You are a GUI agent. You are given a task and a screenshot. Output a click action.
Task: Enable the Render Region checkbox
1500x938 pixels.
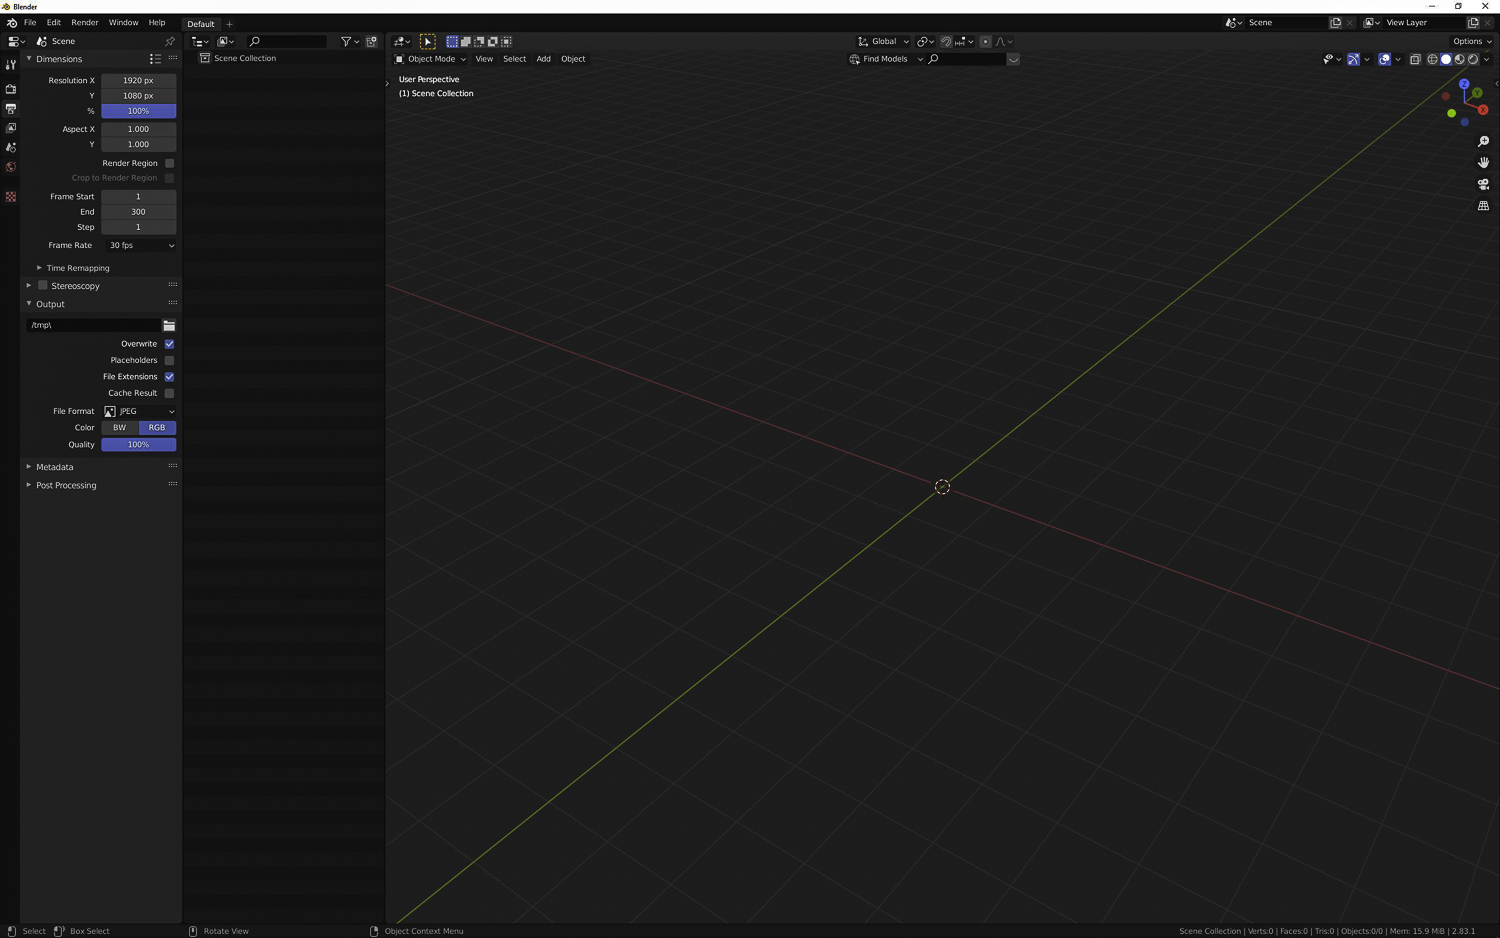169,163
